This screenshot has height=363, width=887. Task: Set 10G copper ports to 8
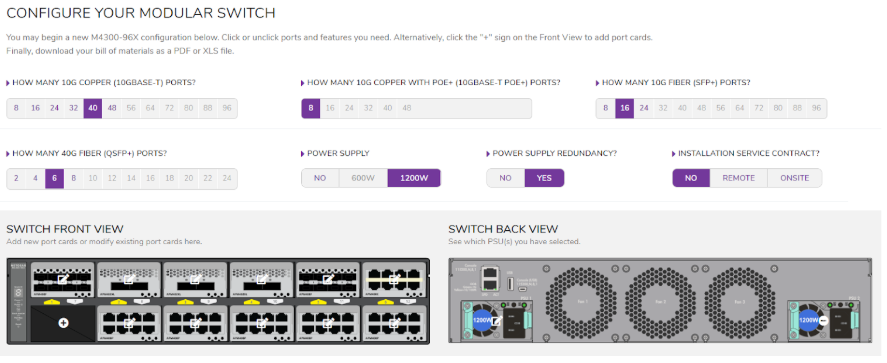[16, 109]
